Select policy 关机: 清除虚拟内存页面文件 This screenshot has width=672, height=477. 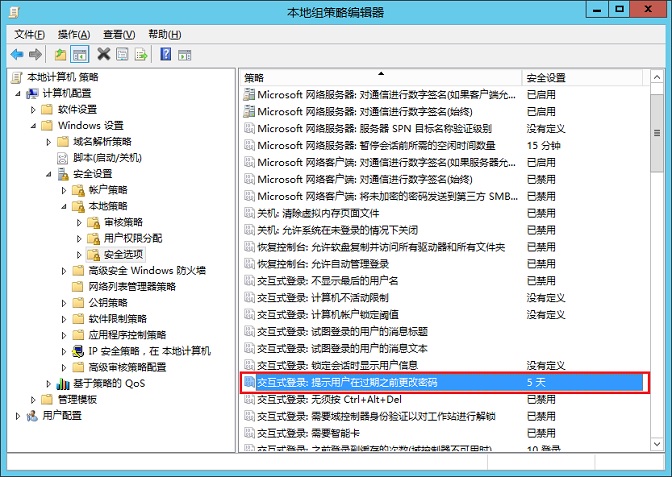(318, 213)
